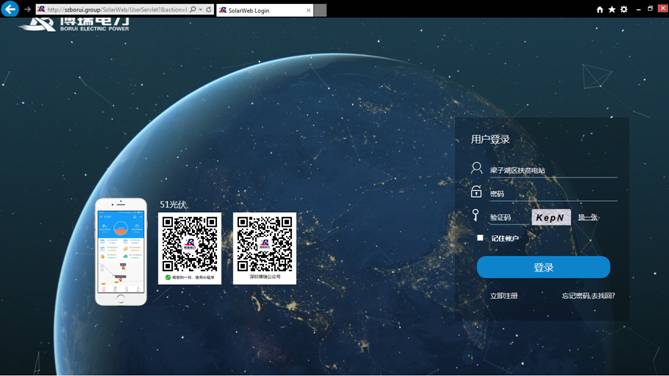Click the 密码 password field

[553, 194]
